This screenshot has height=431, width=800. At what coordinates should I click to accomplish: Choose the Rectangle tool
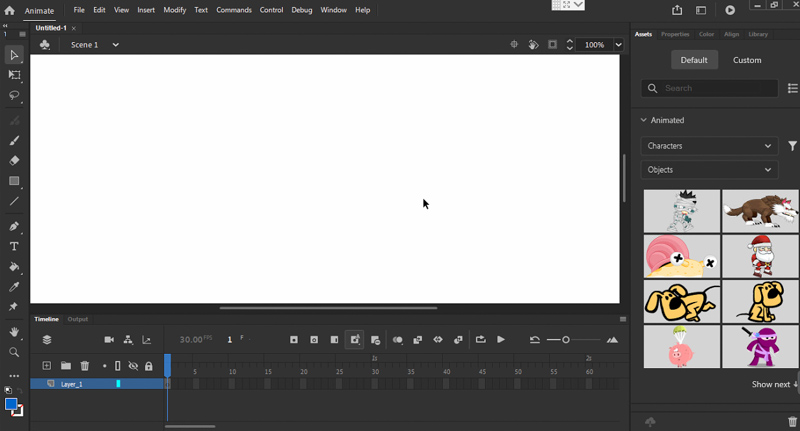pos(14,181)
